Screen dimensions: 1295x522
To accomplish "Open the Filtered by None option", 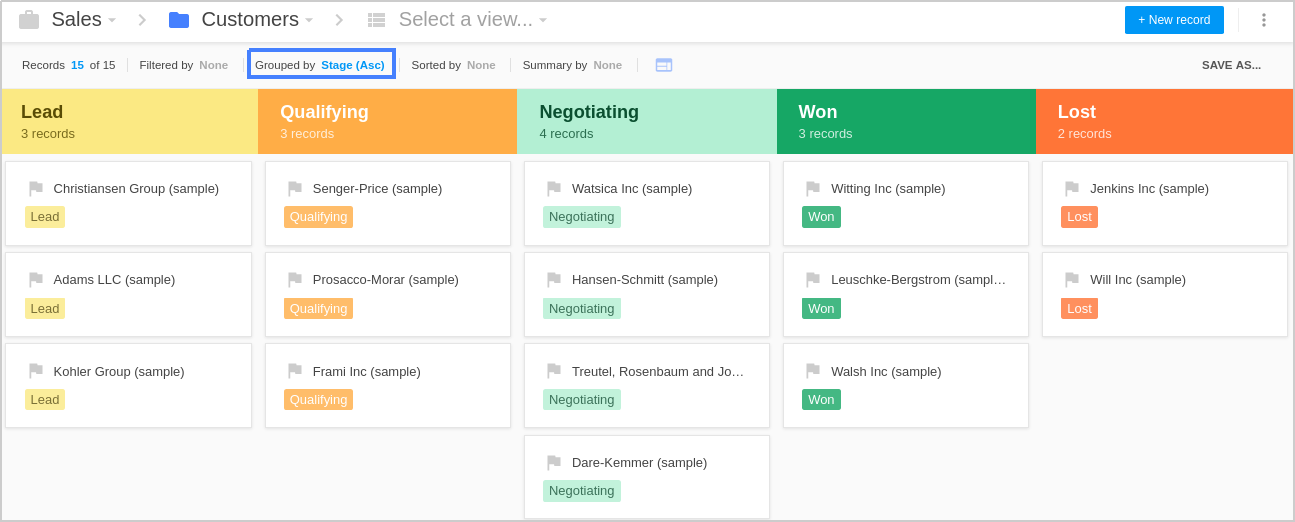I will point(184,65).
